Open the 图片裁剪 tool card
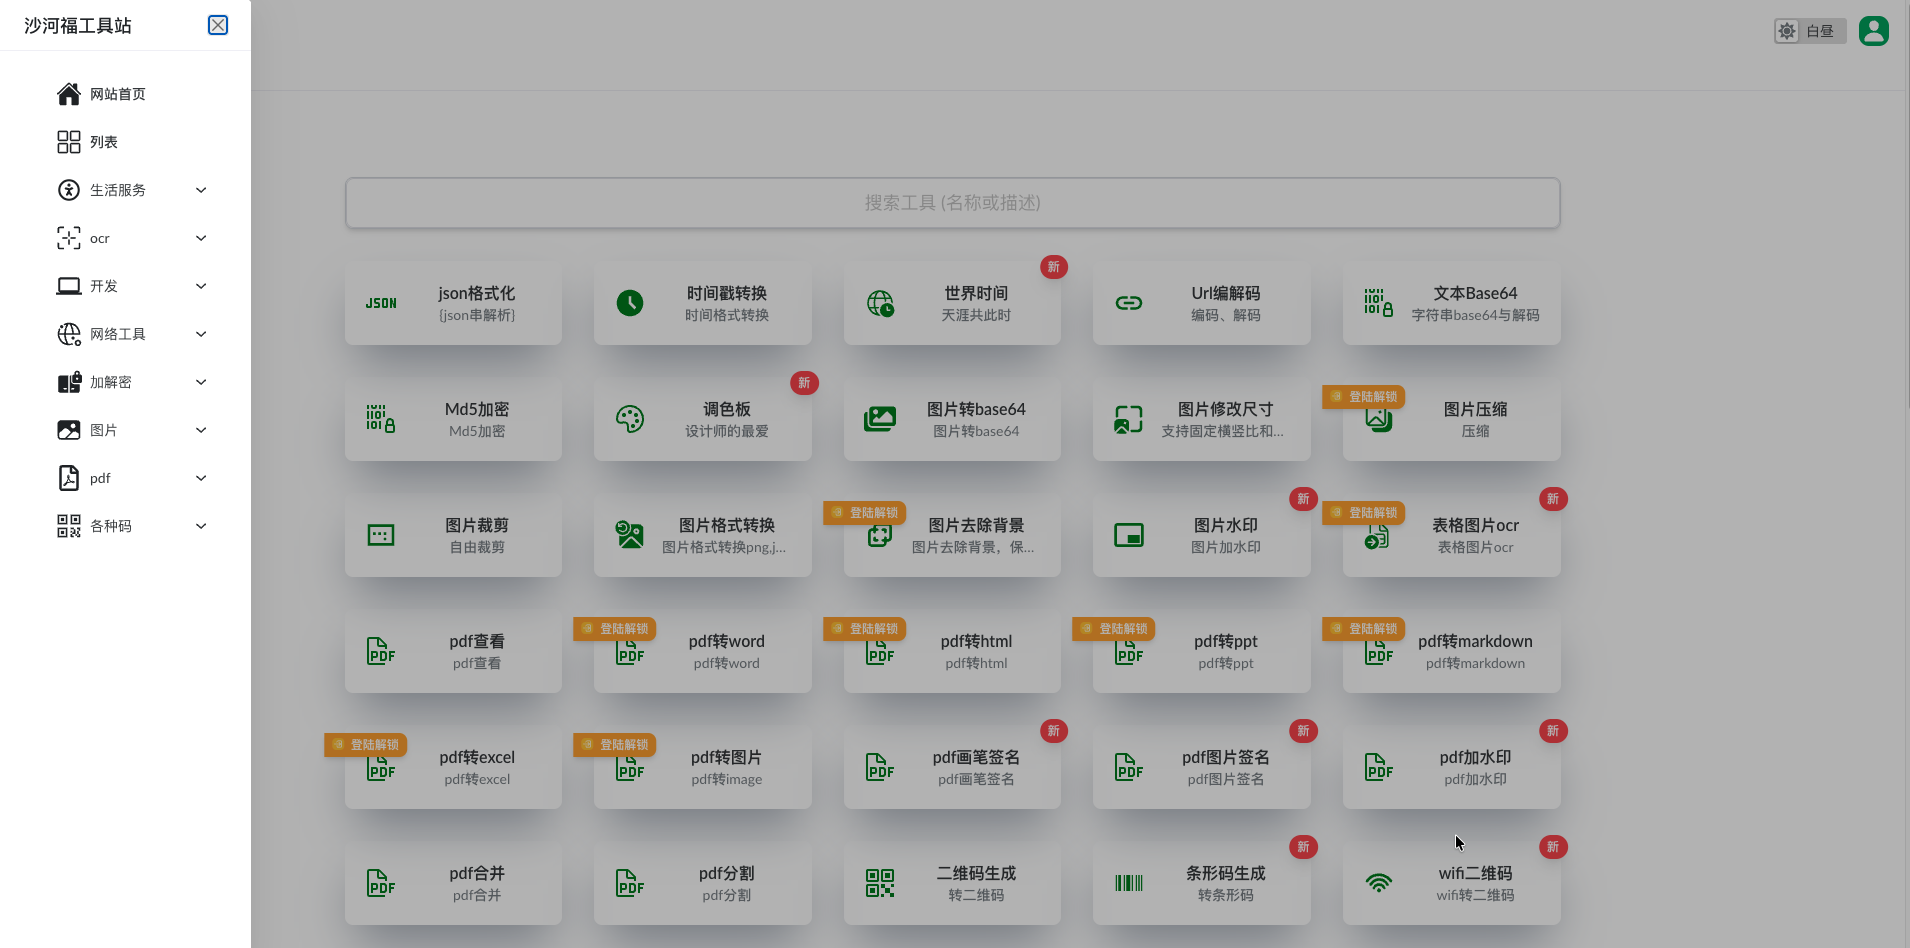The width and height of the screenshot is (1910, 948). 453,535
